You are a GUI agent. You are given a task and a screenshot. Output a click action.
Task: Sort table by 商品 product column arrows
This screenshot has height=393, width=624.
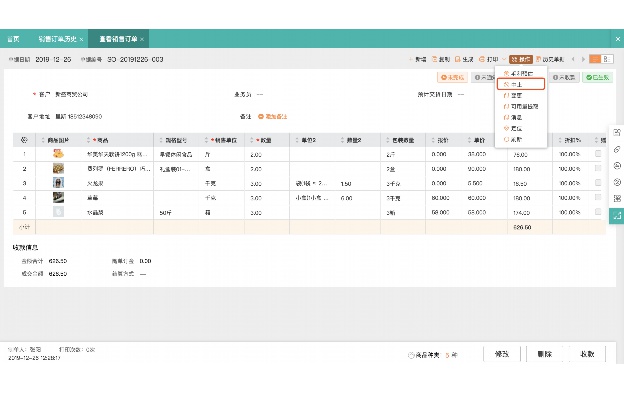pyautogui.click(x=88, y=140)
